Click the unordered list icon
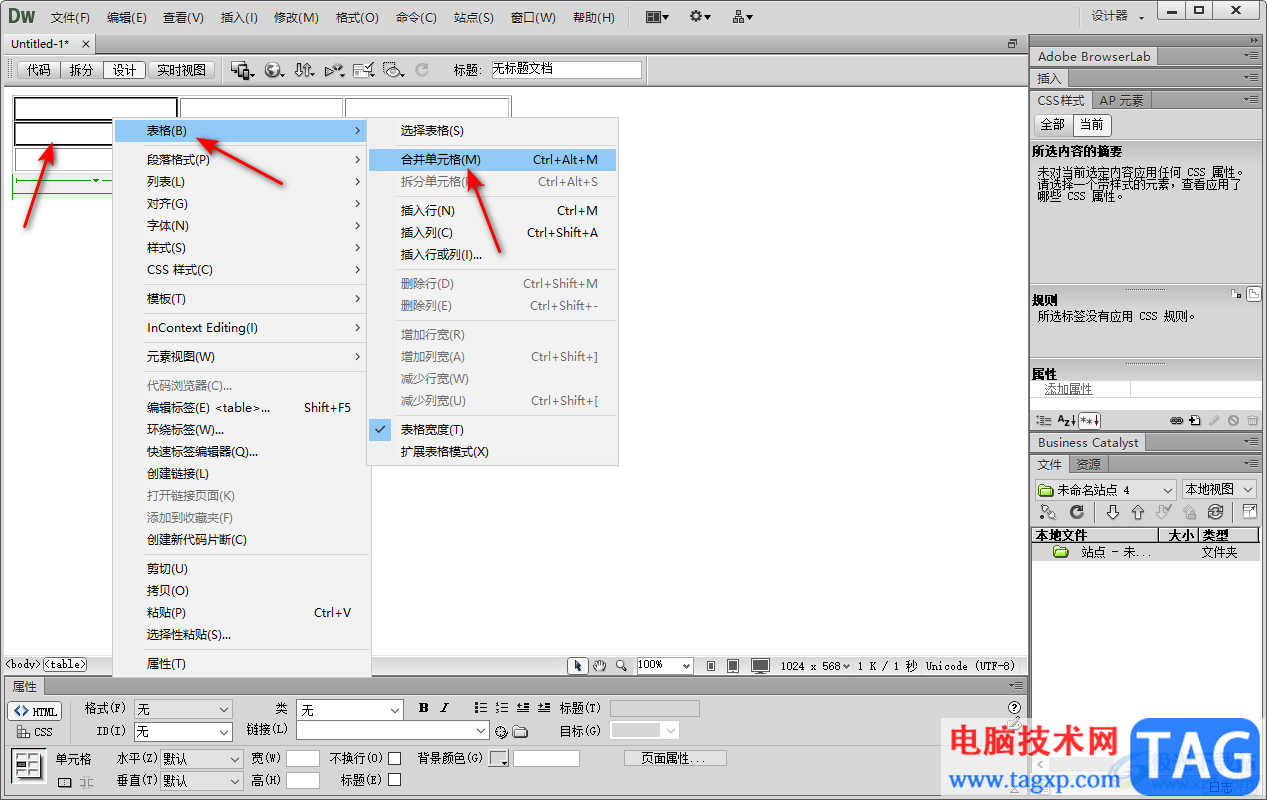This screenshot has height=800, width=1267. (x=481, y=708)
